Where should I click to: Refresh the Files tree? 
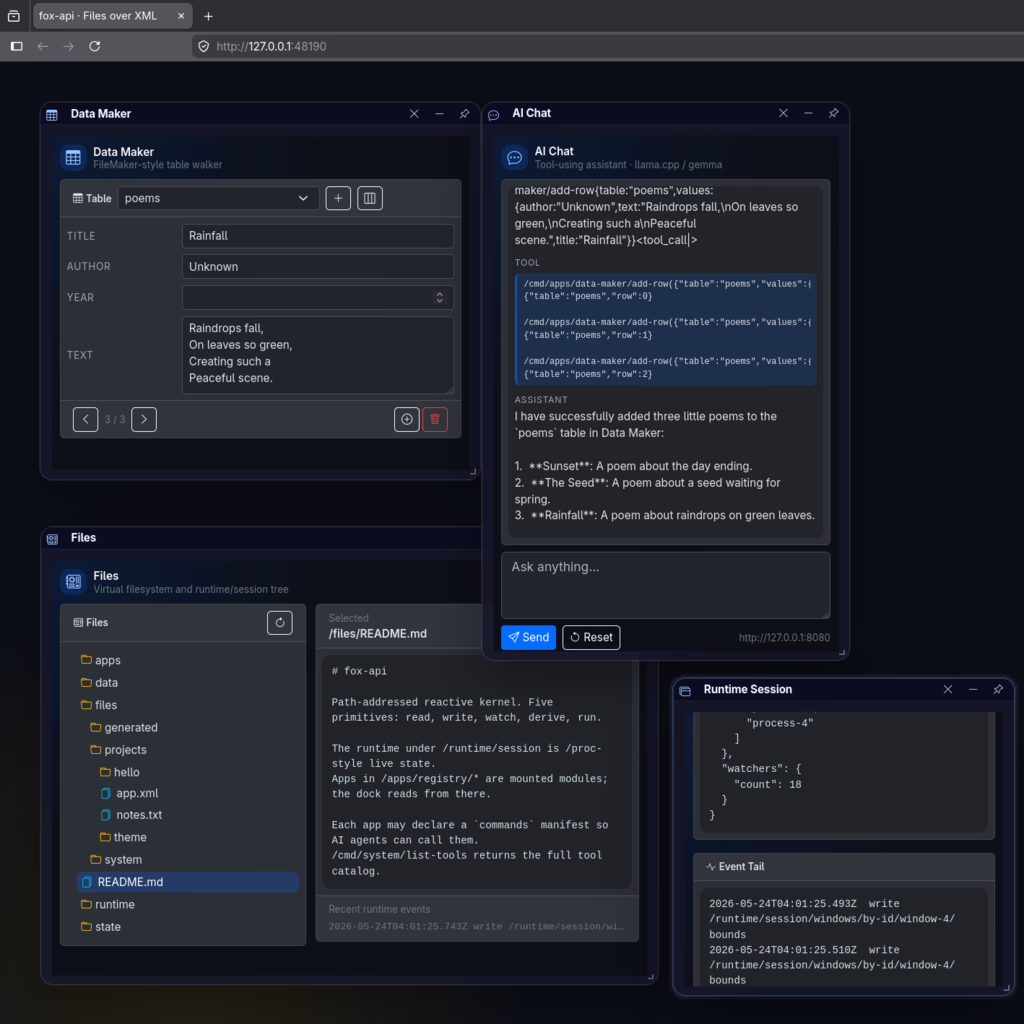[280, 622]
